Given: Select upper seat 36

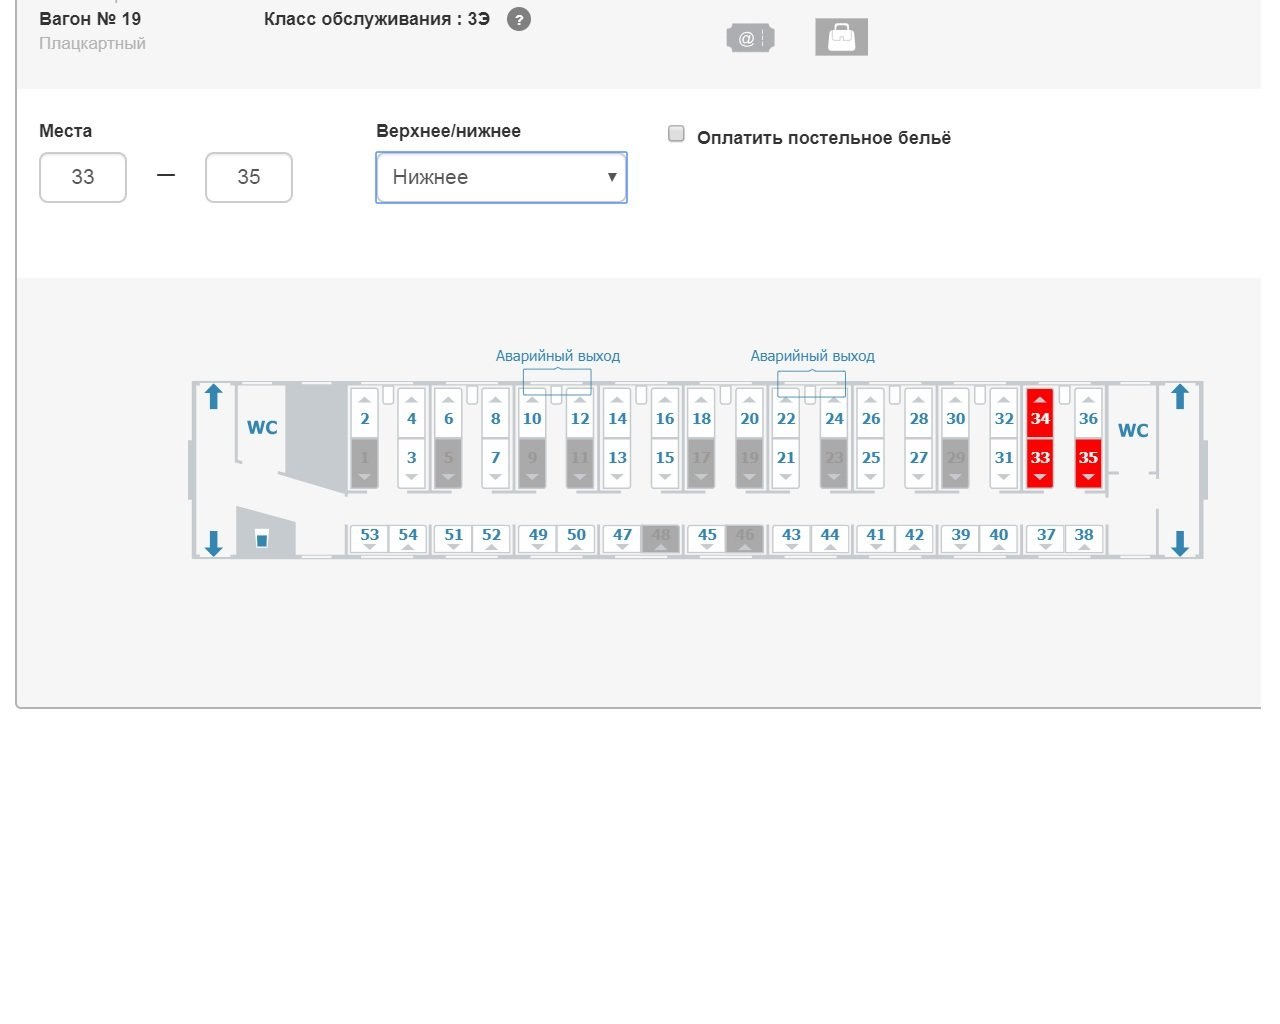Looking at the screenshot, I should pyautogui.click(x=1088, y=414).
